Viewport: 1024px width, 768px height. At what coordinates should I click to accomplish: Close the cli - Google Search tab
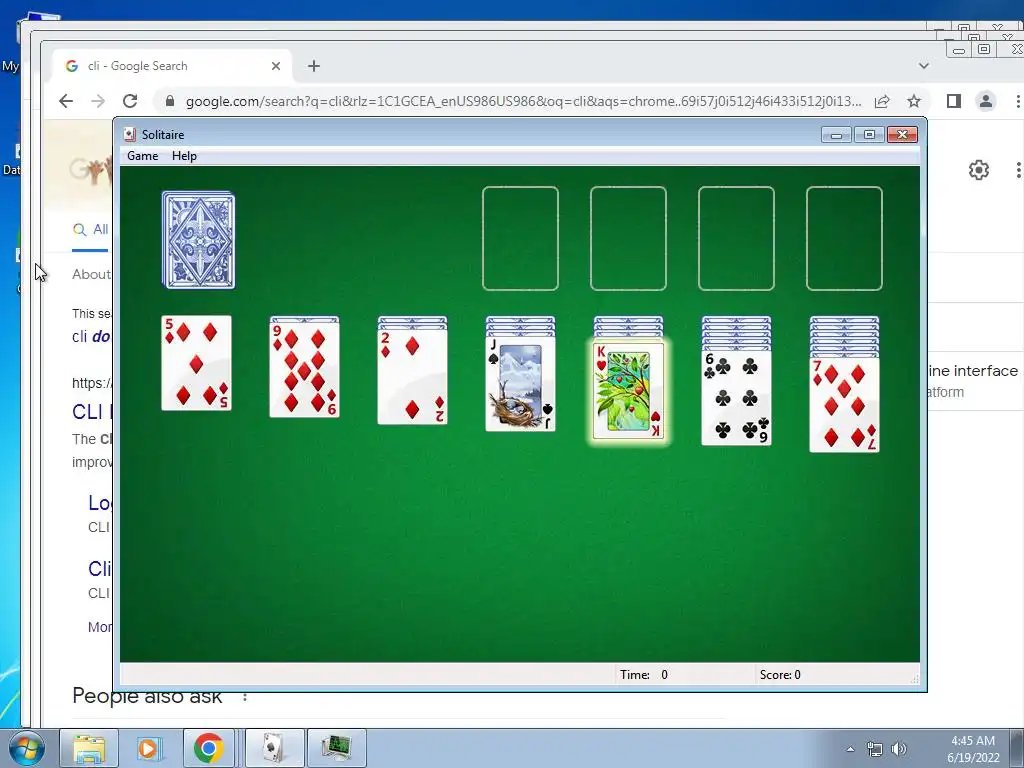pos(276,66)
